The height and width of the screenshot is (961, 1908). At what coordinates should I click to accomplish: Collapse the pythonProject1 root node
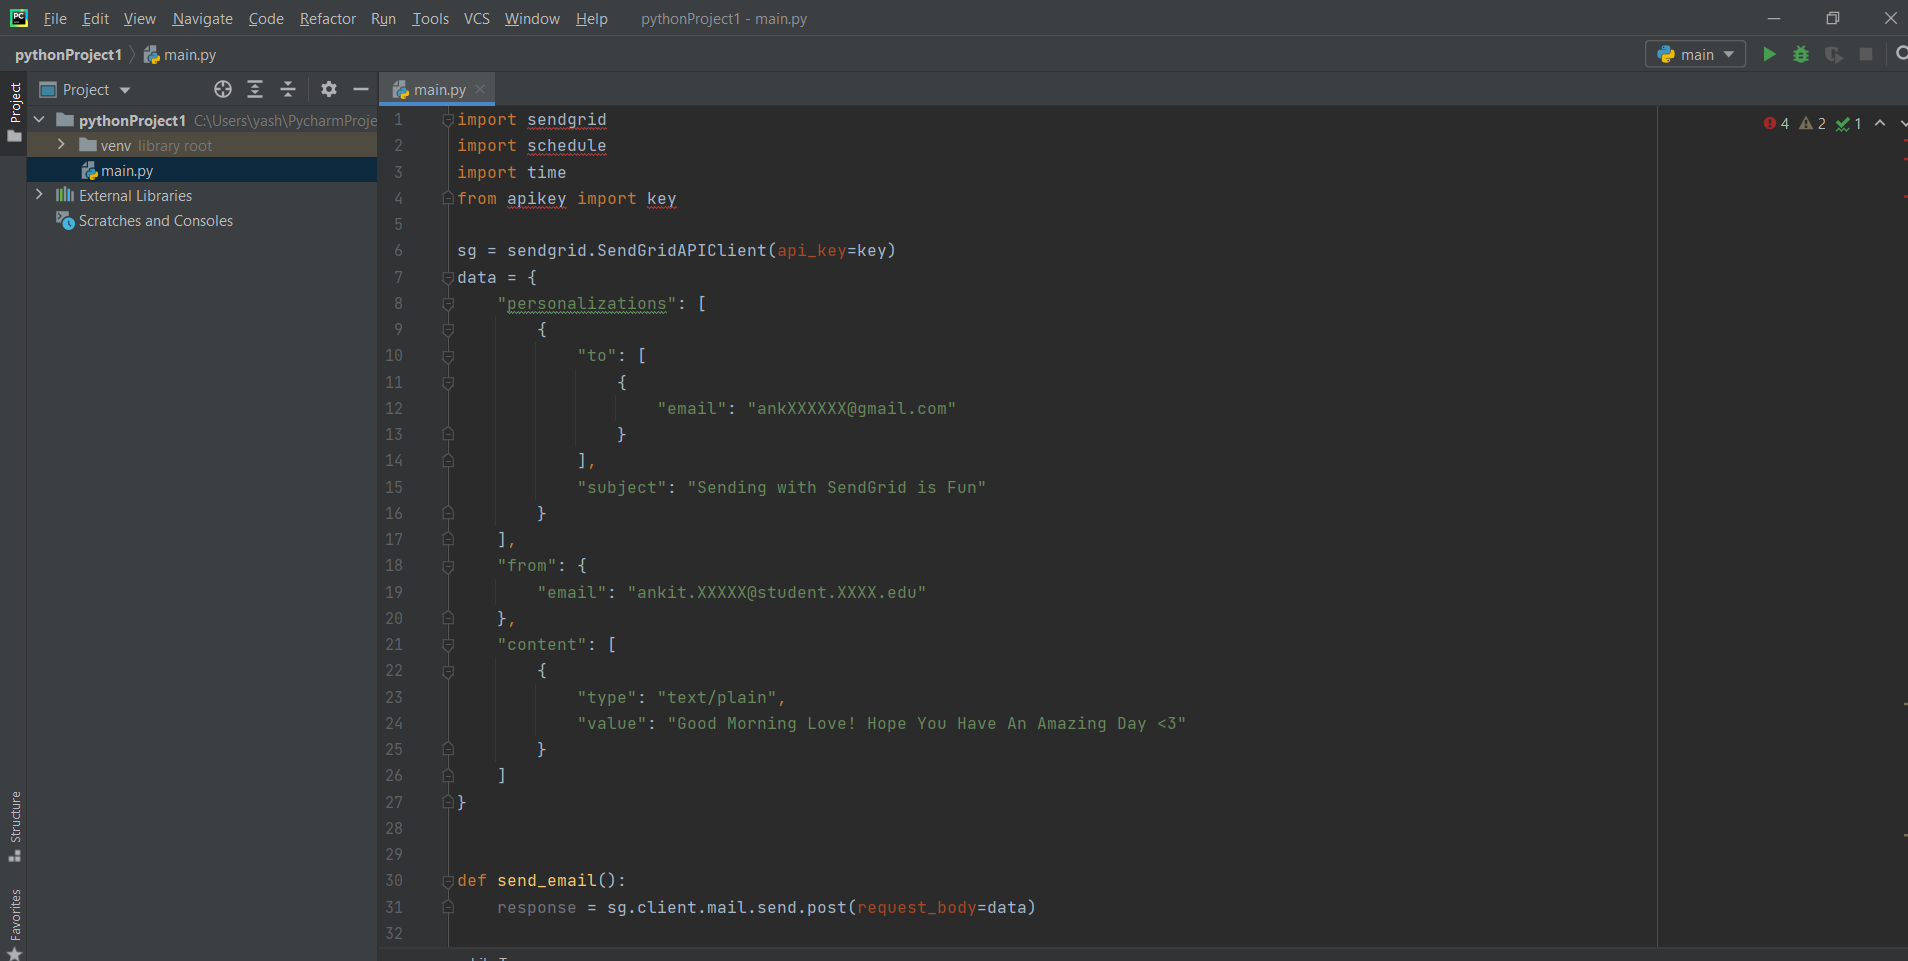39,120
